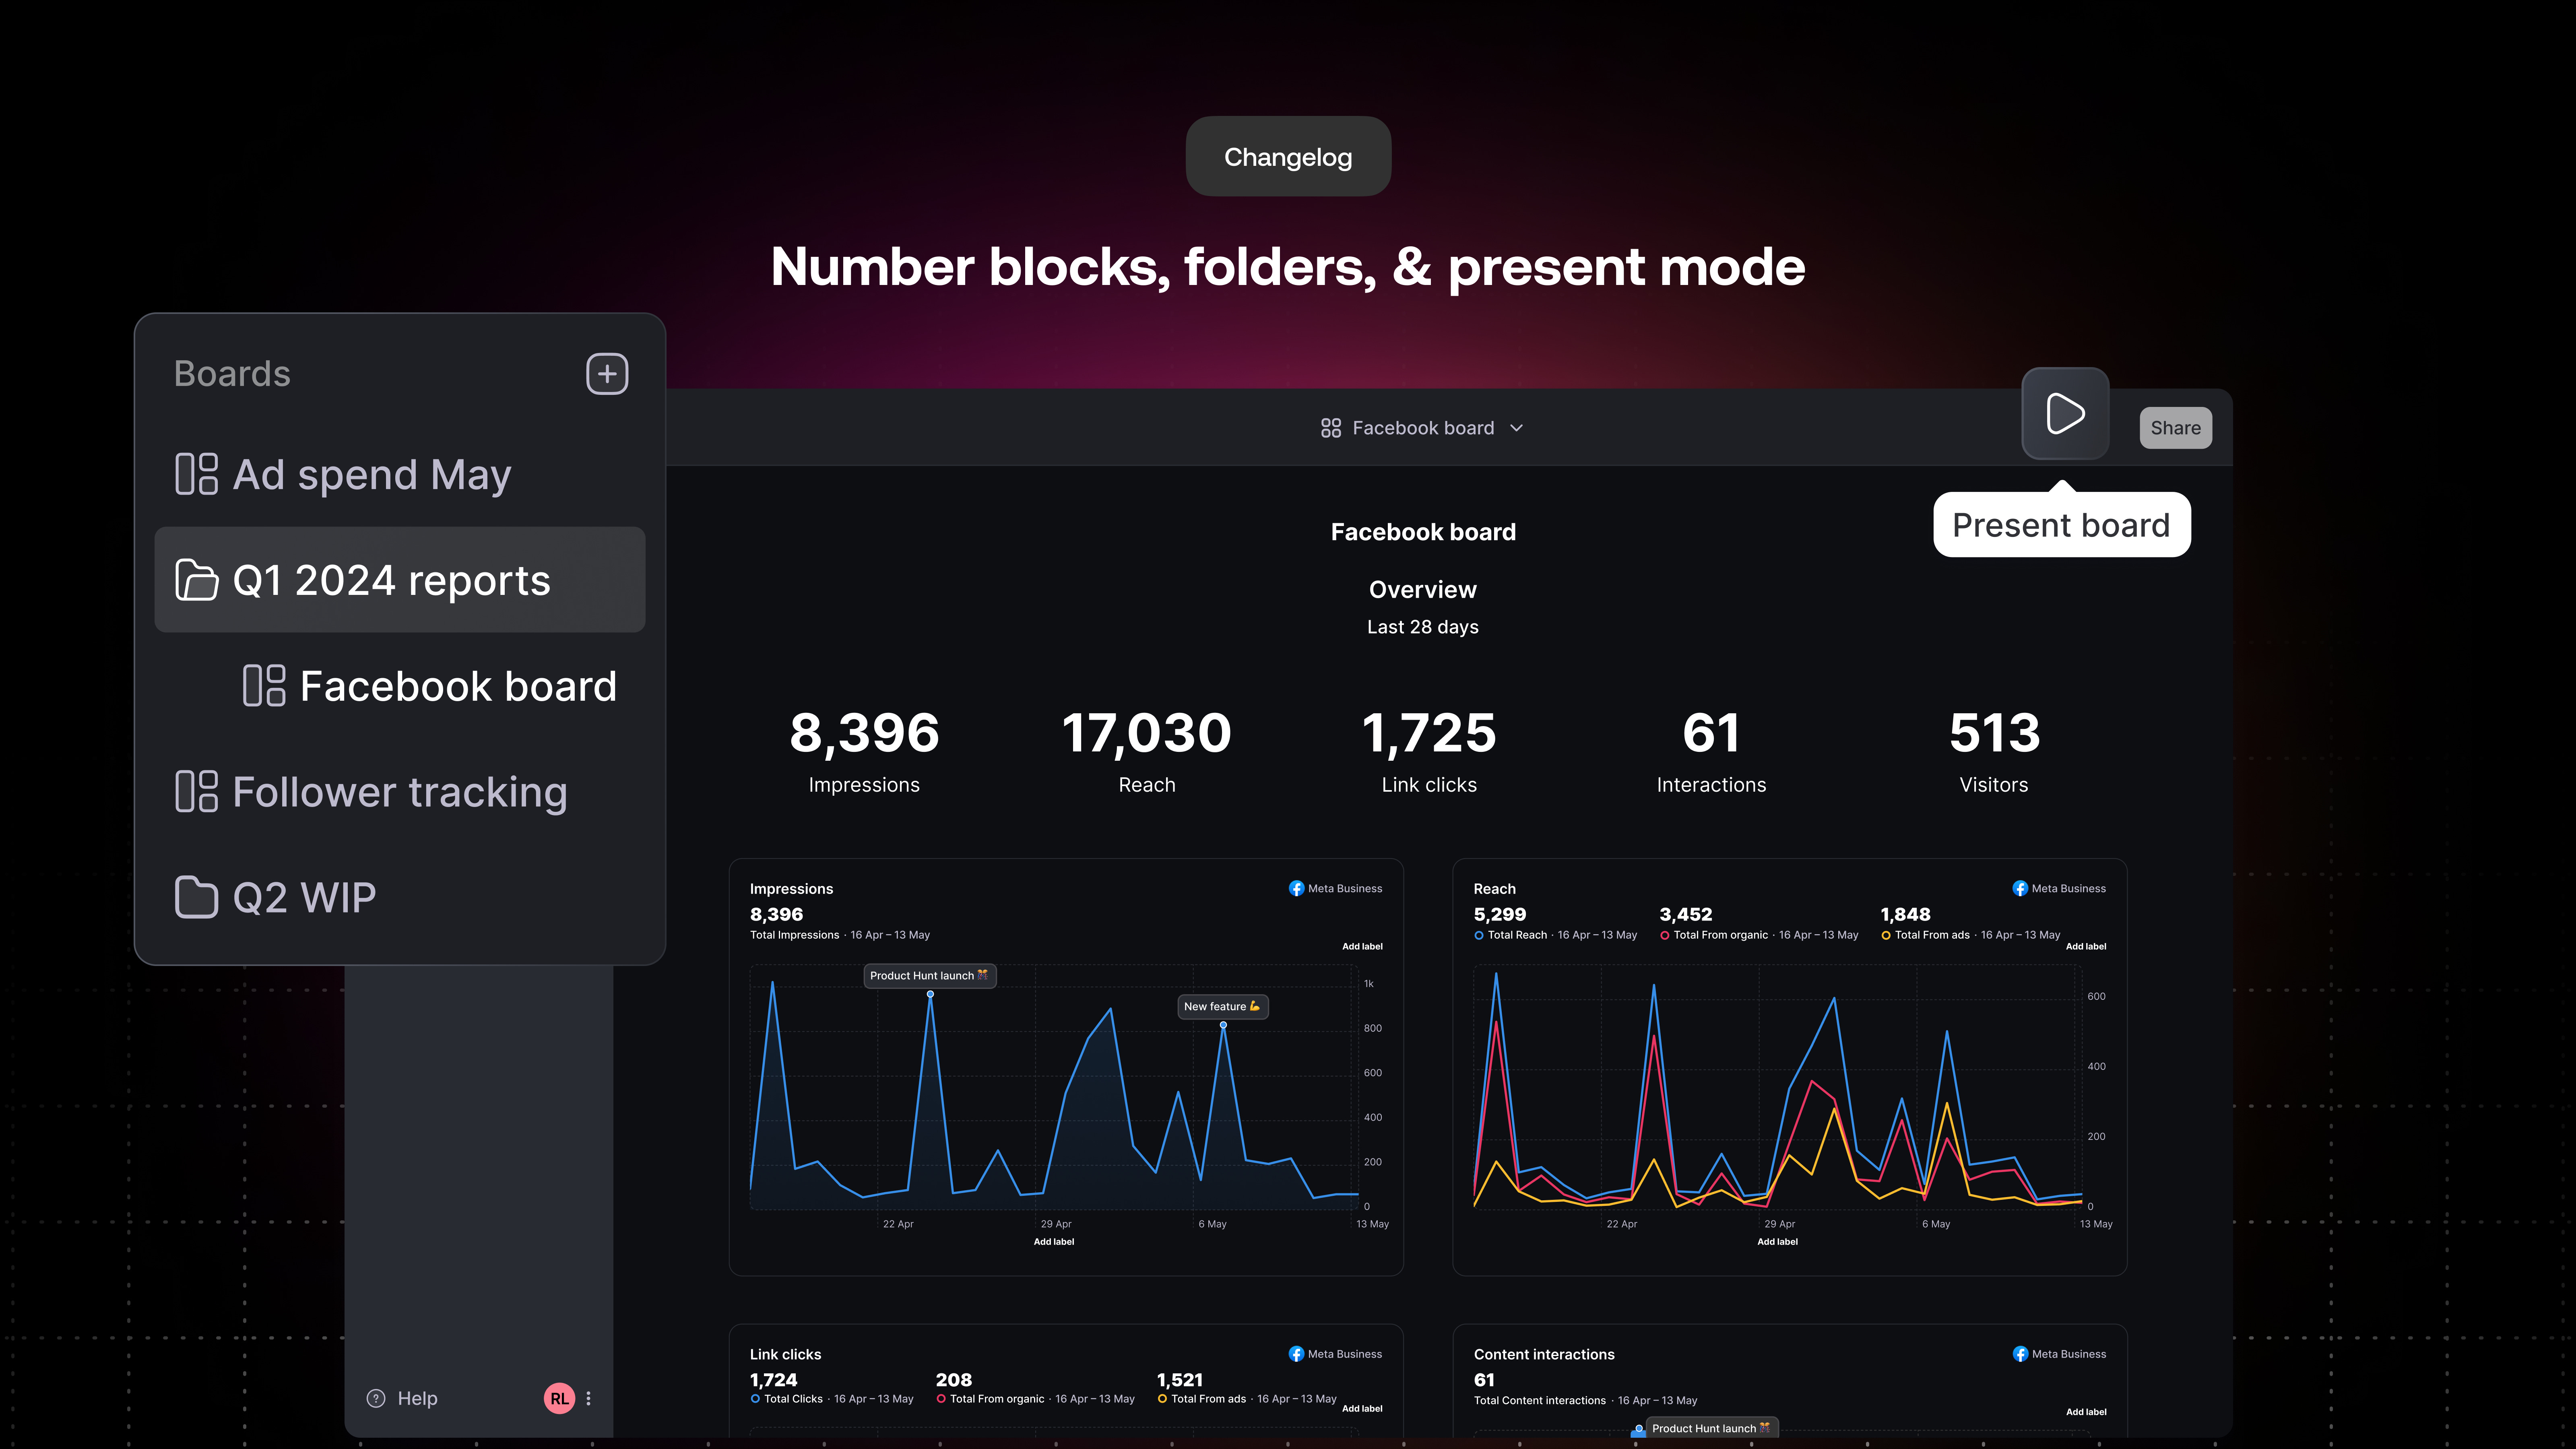This screenshot has height=1449, width=2576.
Task: Expand the Q2 WIP folder
Action: (304, 897)
